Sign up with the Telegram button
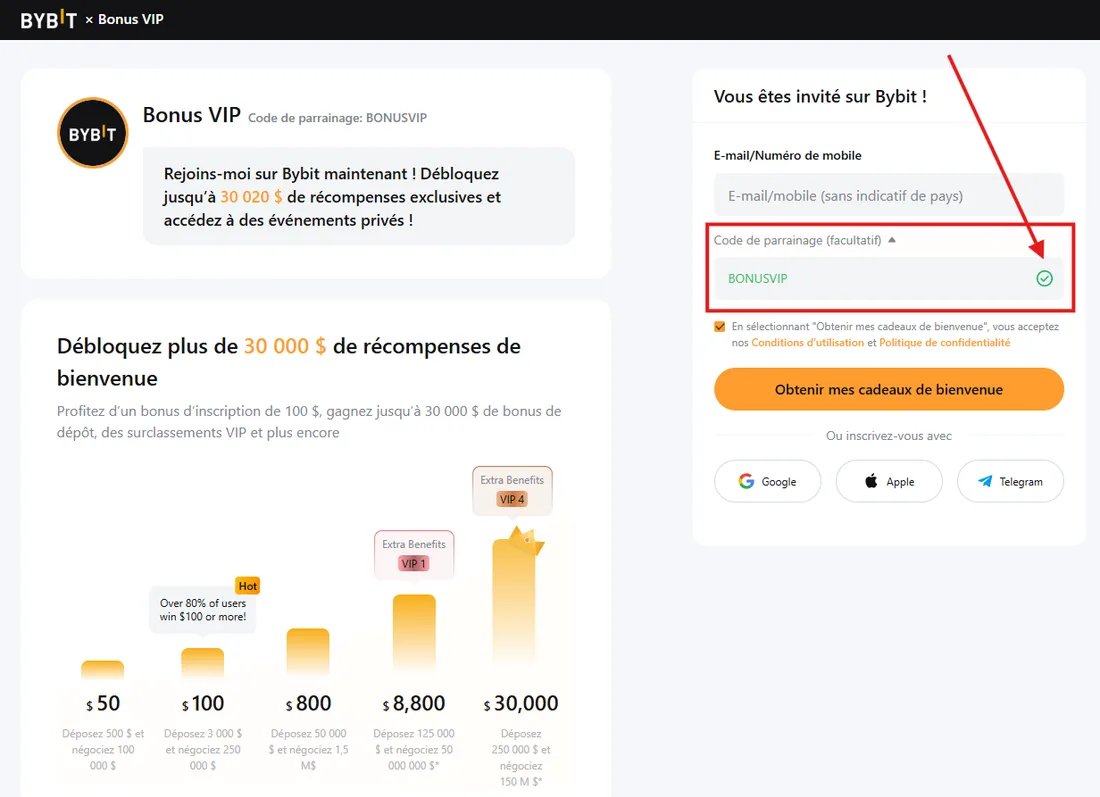 tap(1010, 481)
